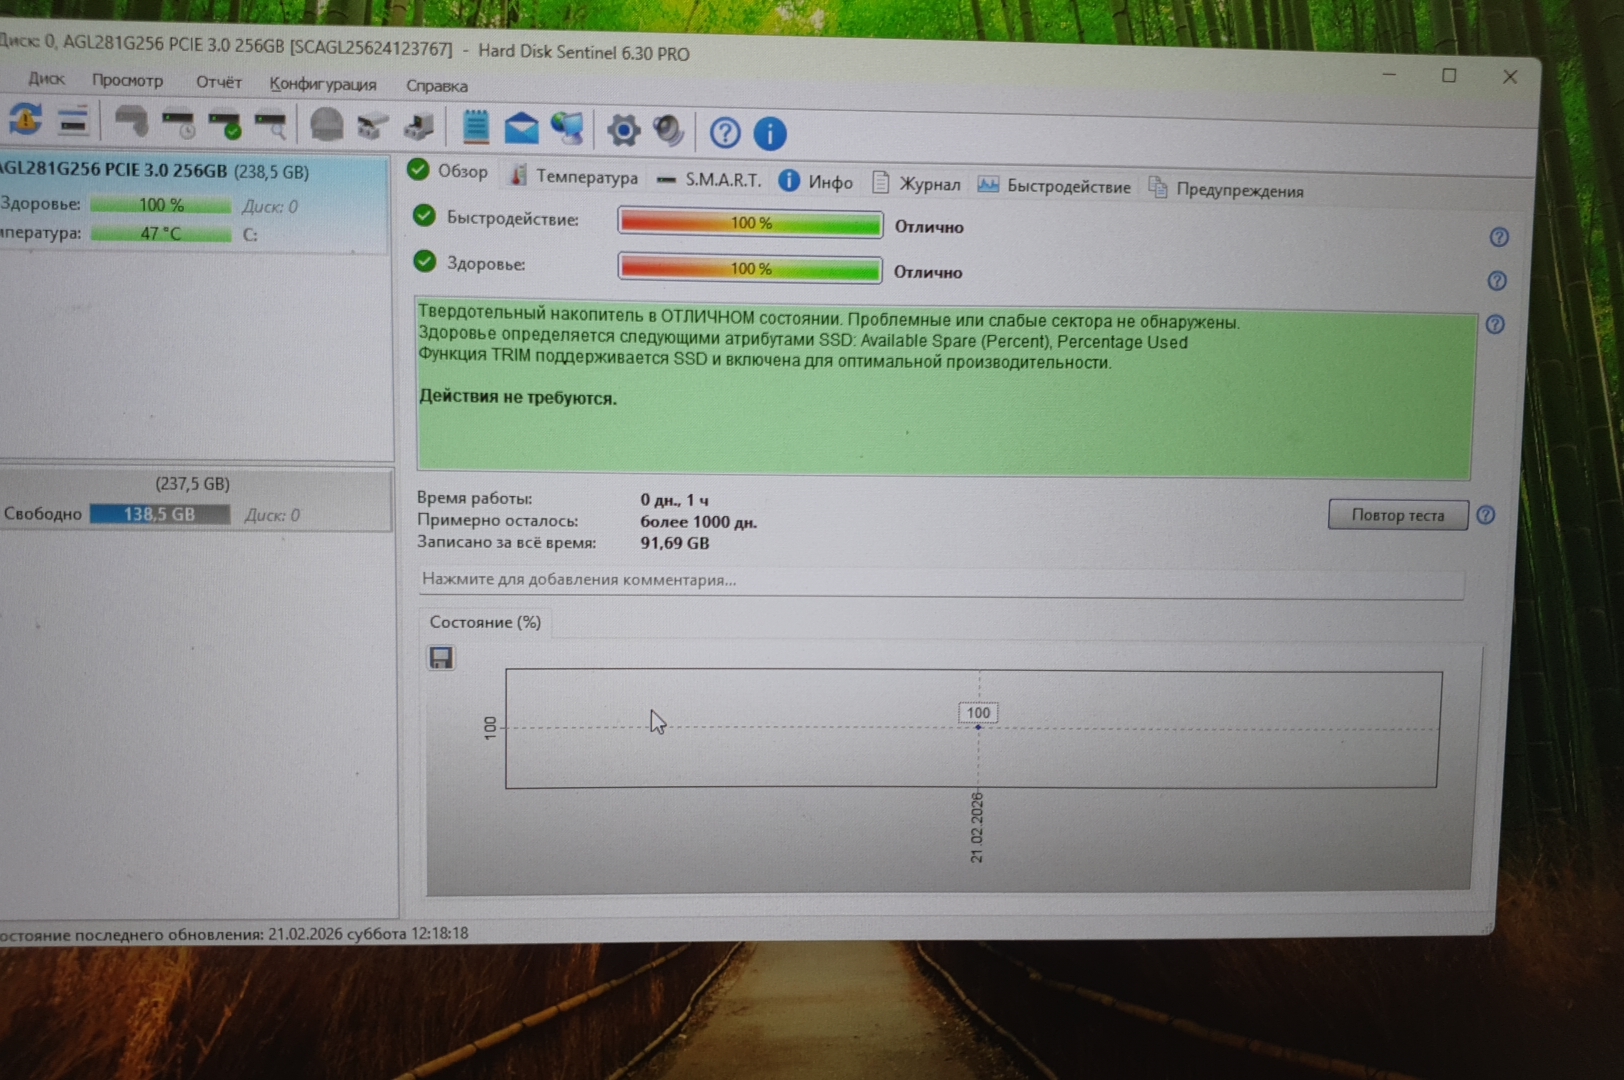Click the blue info circle toolbar icon
Viewport: 1624px width, 1080px height.
click(769, 133)
